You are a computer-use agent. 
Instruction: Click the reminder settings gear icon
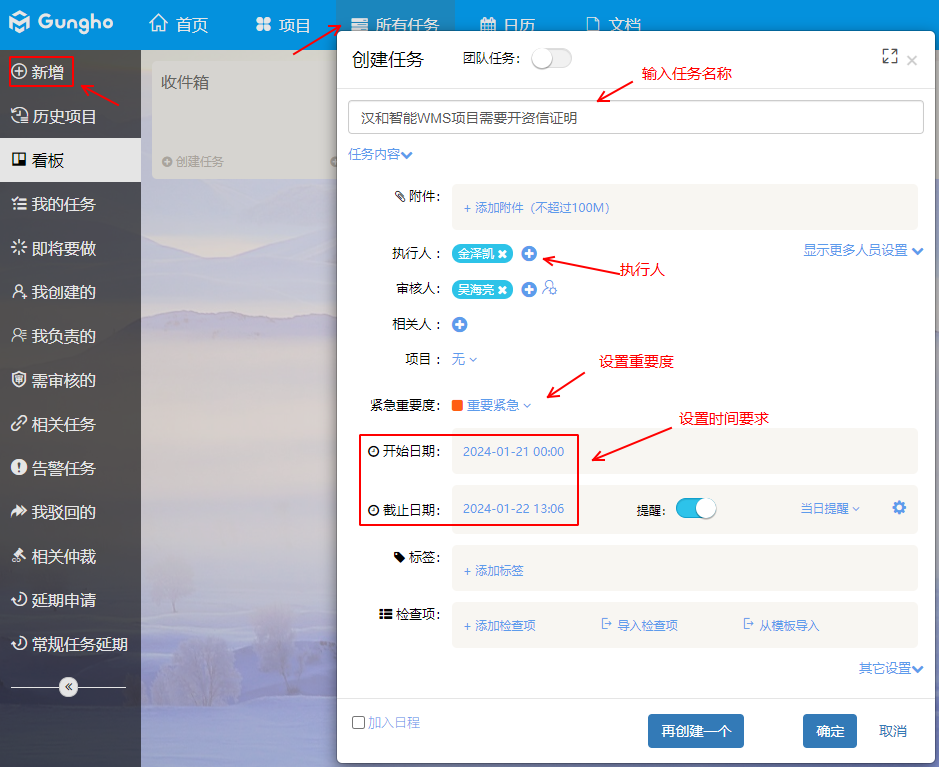pyautogui.click(x=899, y=508)
